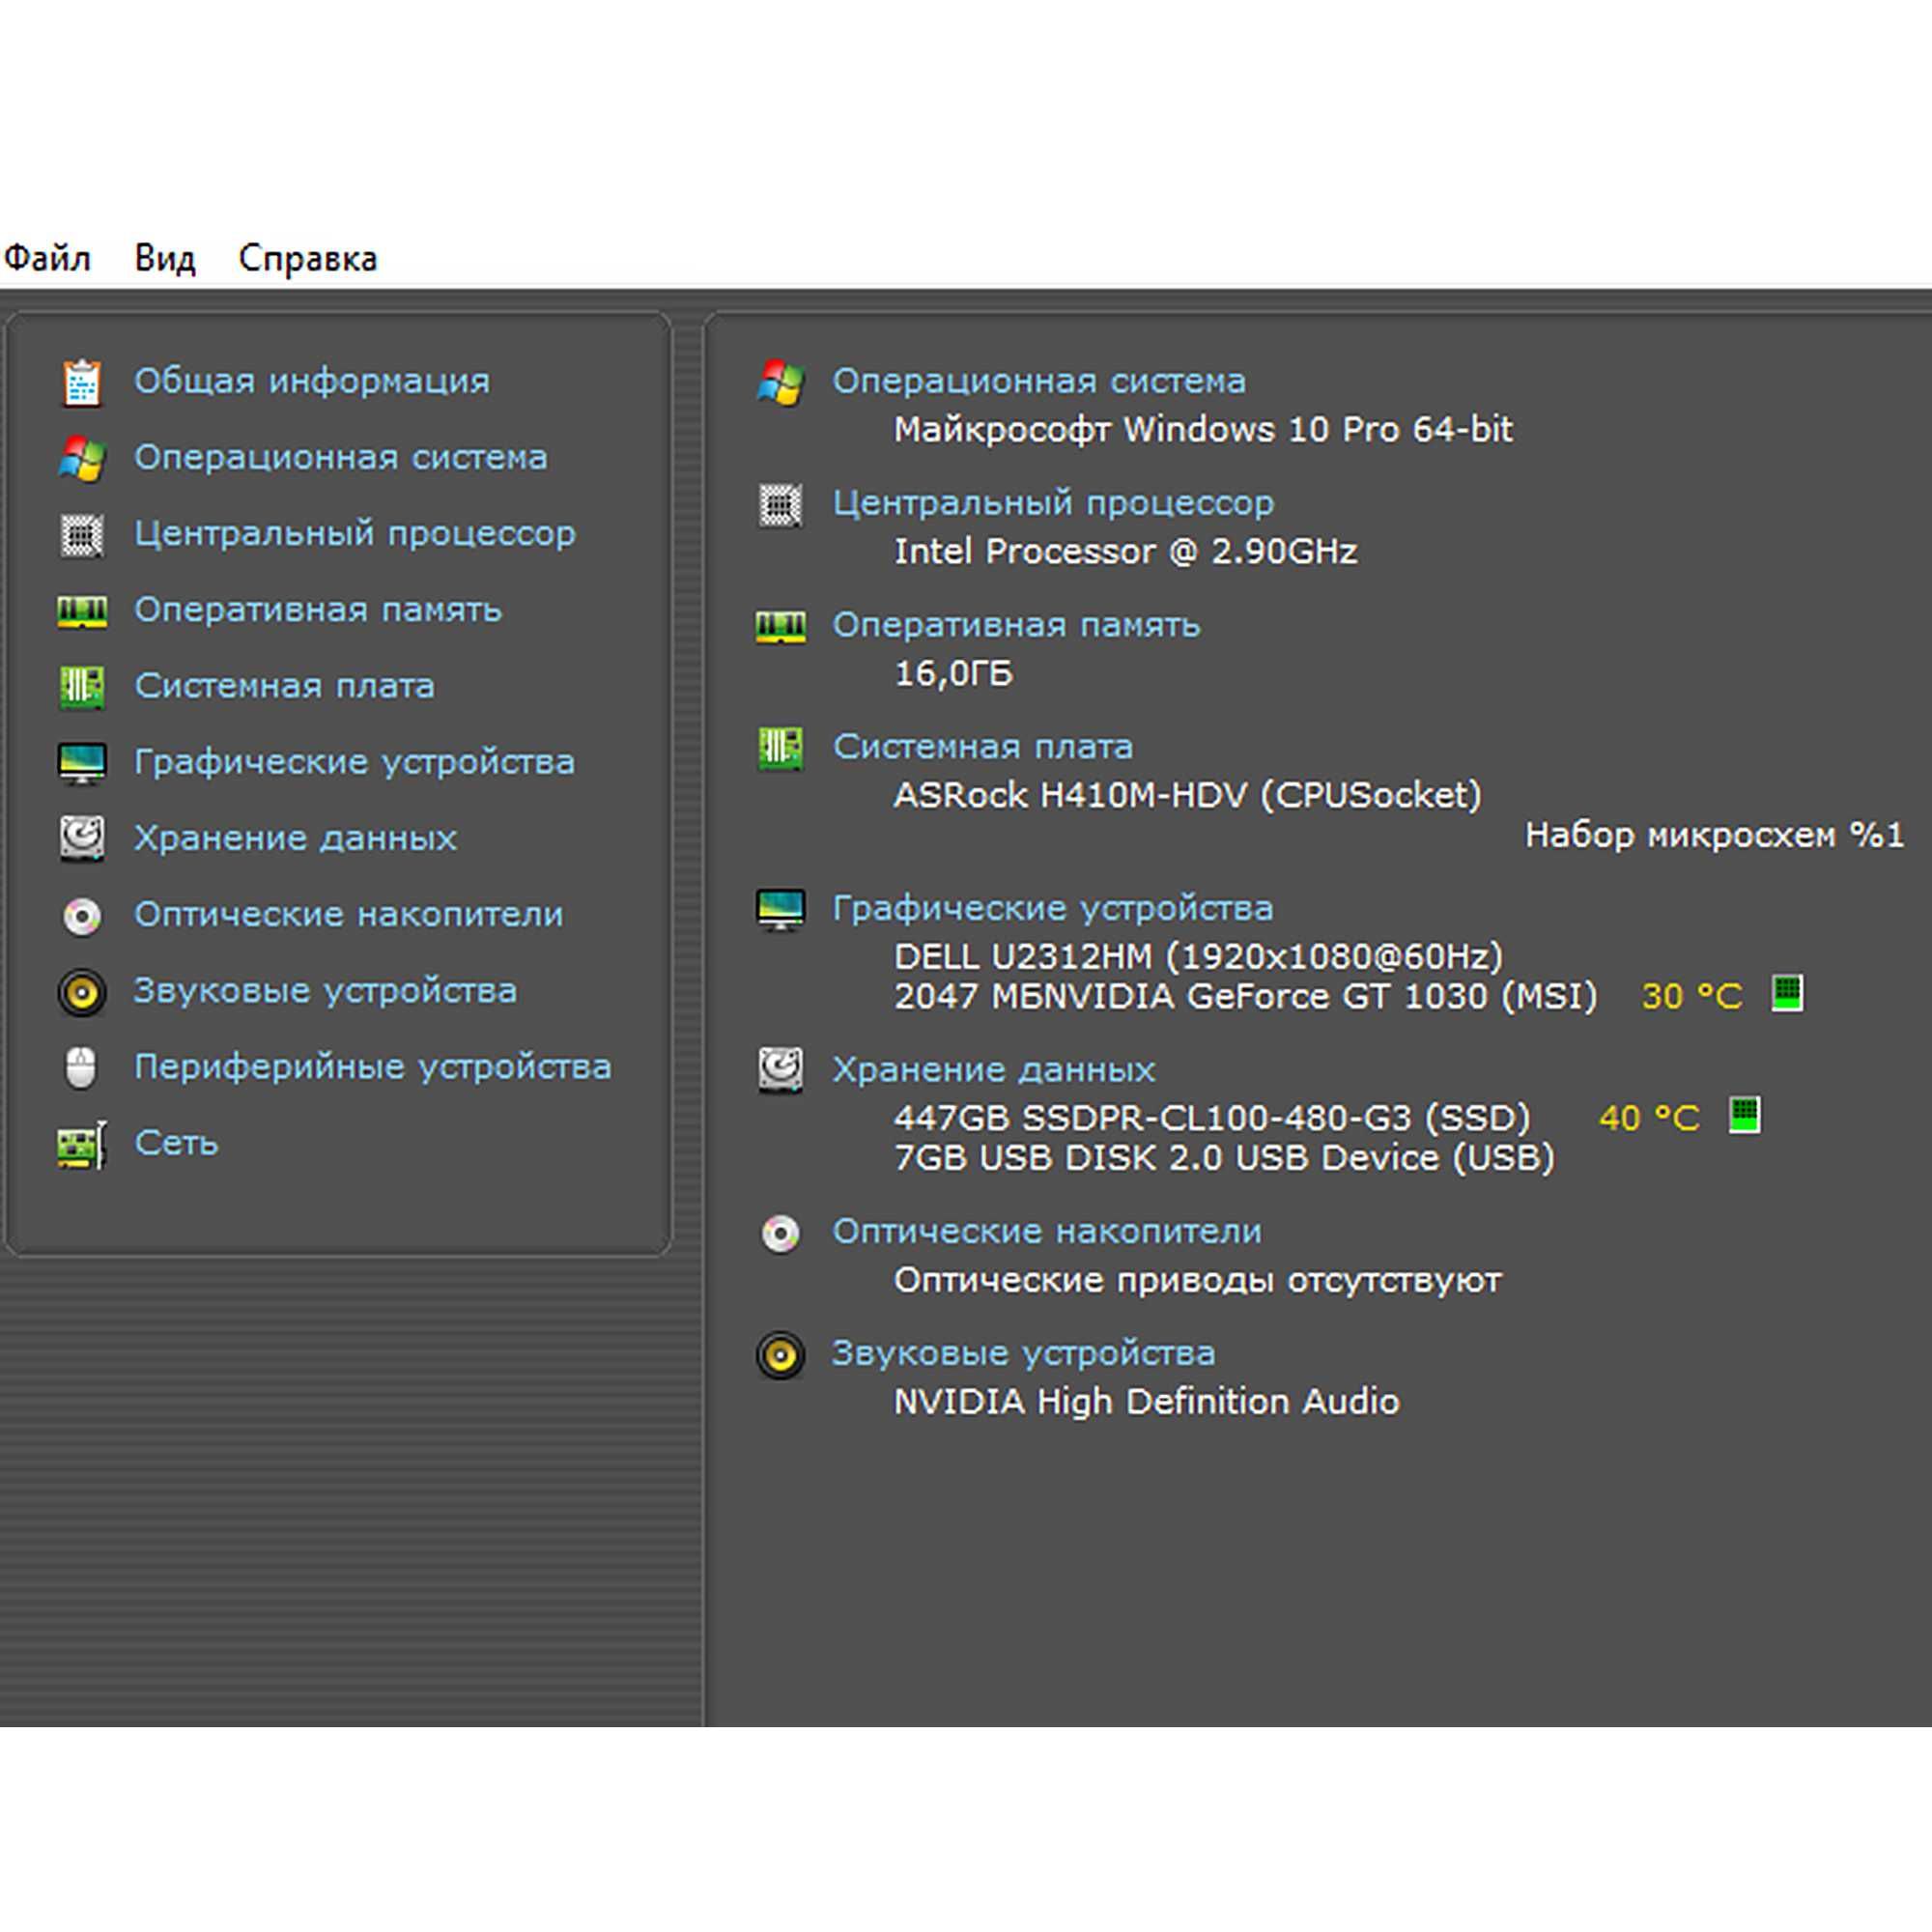The image size is (1932, 1932).
Task: Click the hard drive icon in sidebar
Action: [x=82, y=839]
